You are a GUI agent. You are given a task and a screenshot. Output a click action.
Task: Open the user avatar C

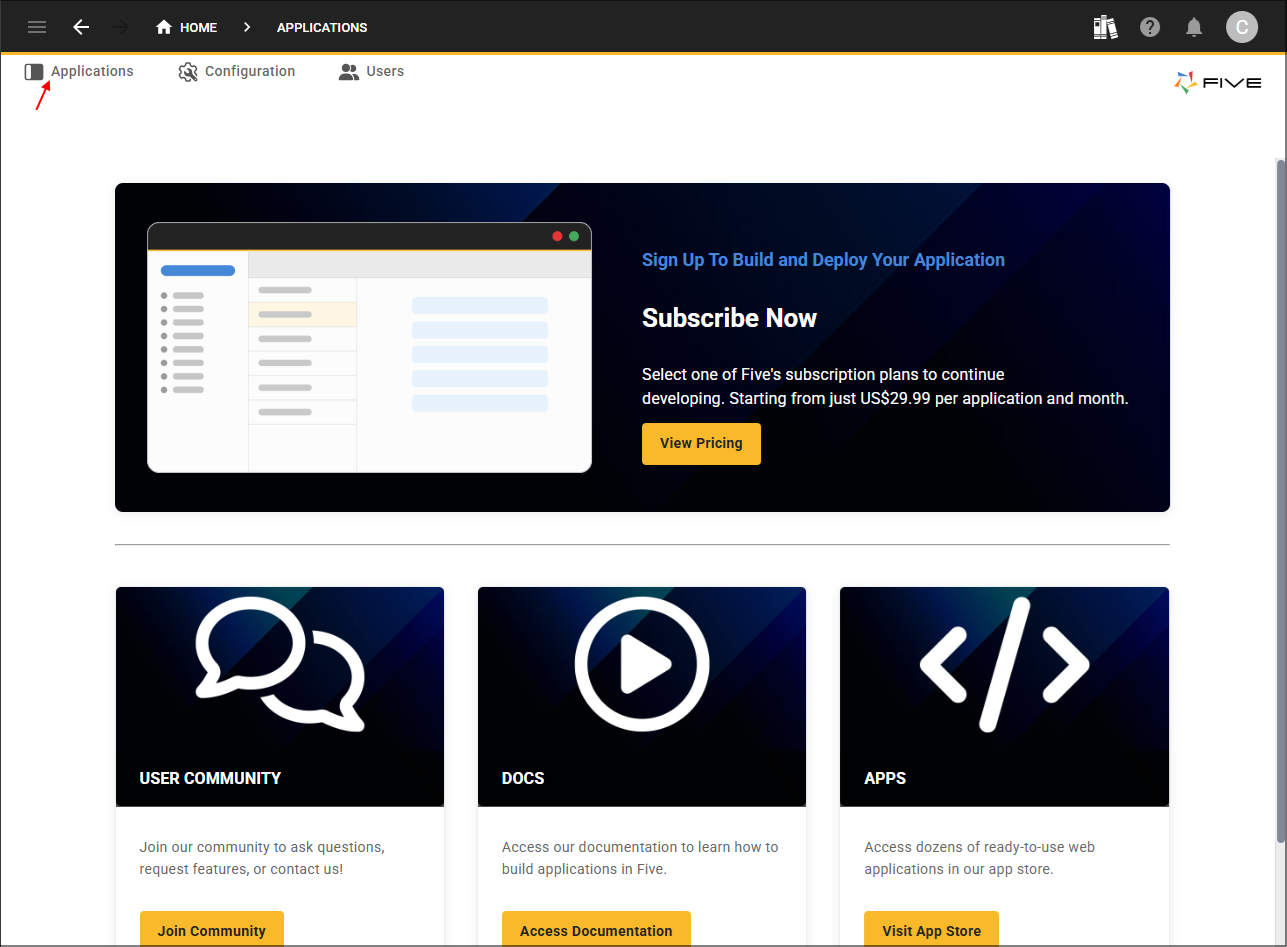1242,27
